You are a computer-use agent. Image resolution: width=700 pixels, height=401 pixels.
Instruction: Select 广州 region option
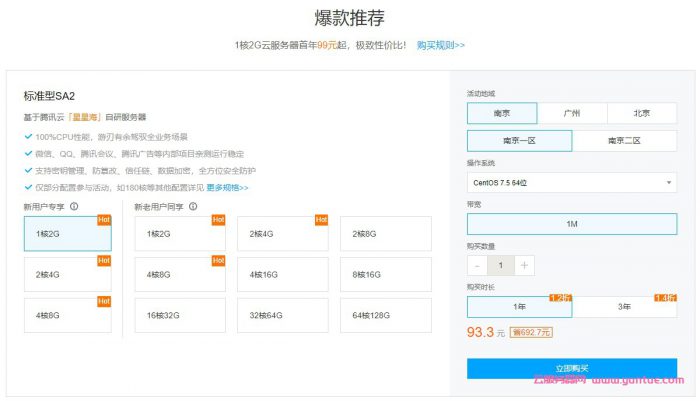(571, 114)
